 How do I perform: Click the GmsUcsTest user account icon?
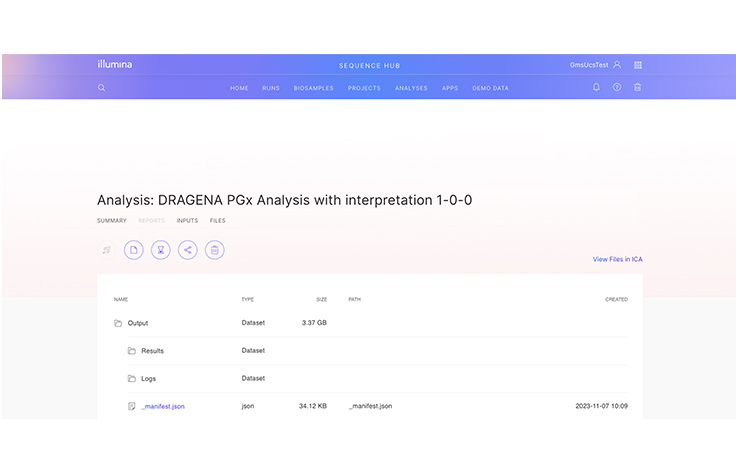click(x=617, y=65)
